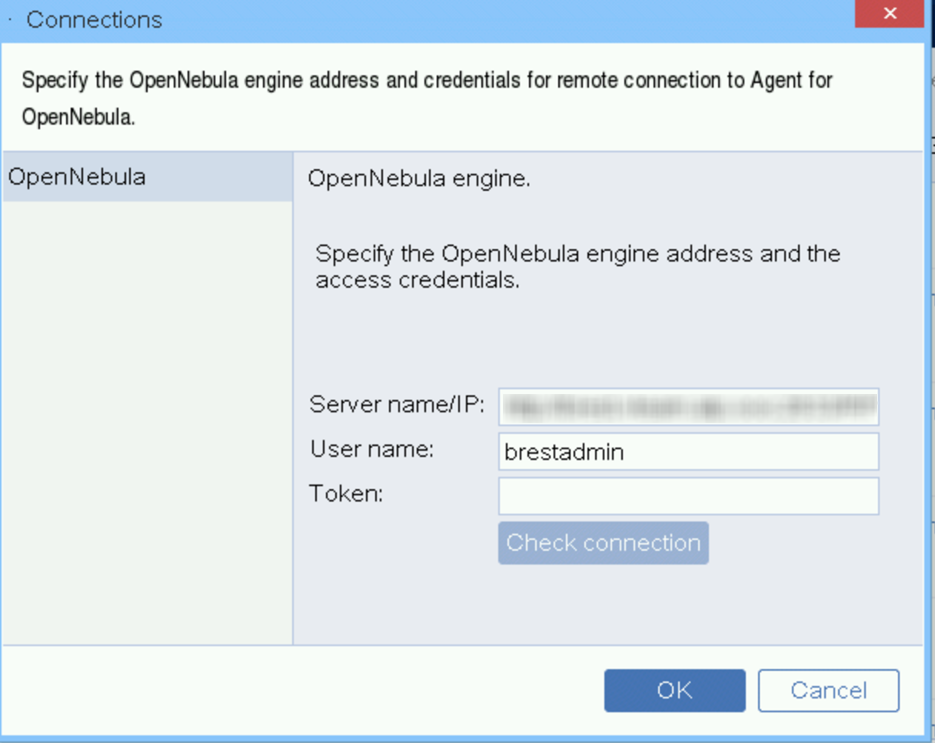Confirm the dialog with OK

[674, 690]
